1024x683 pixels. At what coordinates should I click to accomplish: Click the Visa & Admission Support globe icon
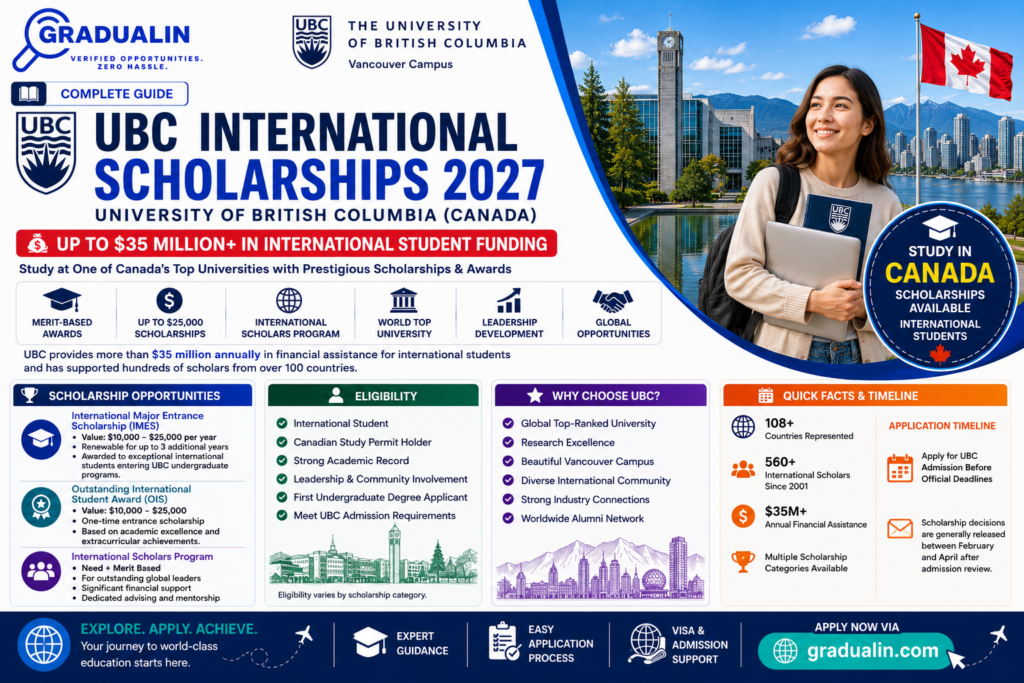pos(647,643)
